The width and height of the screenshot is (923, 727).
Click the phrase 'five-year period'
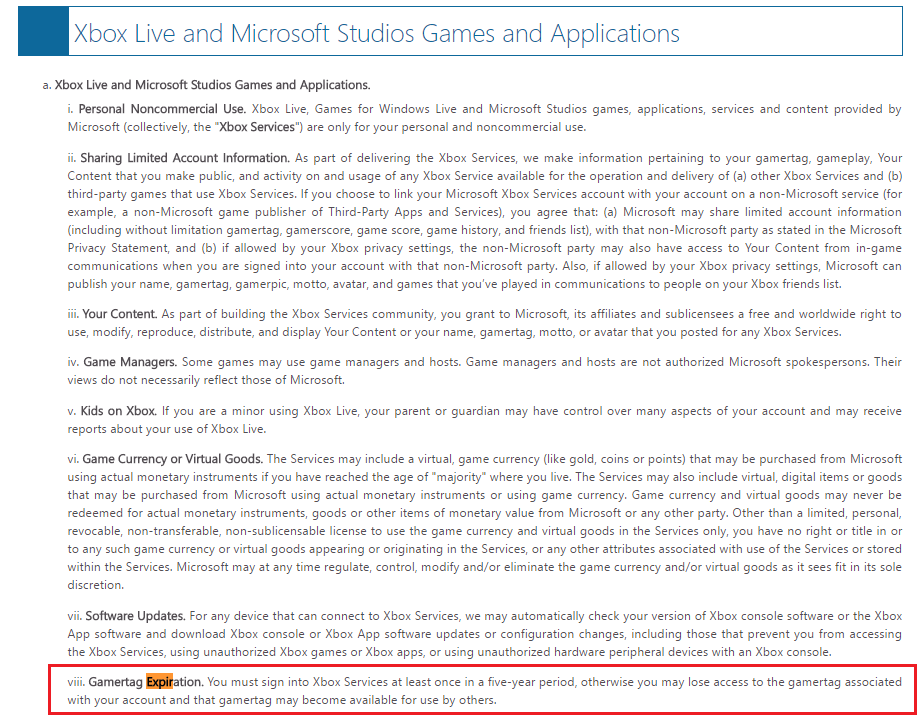pos(531,682)
